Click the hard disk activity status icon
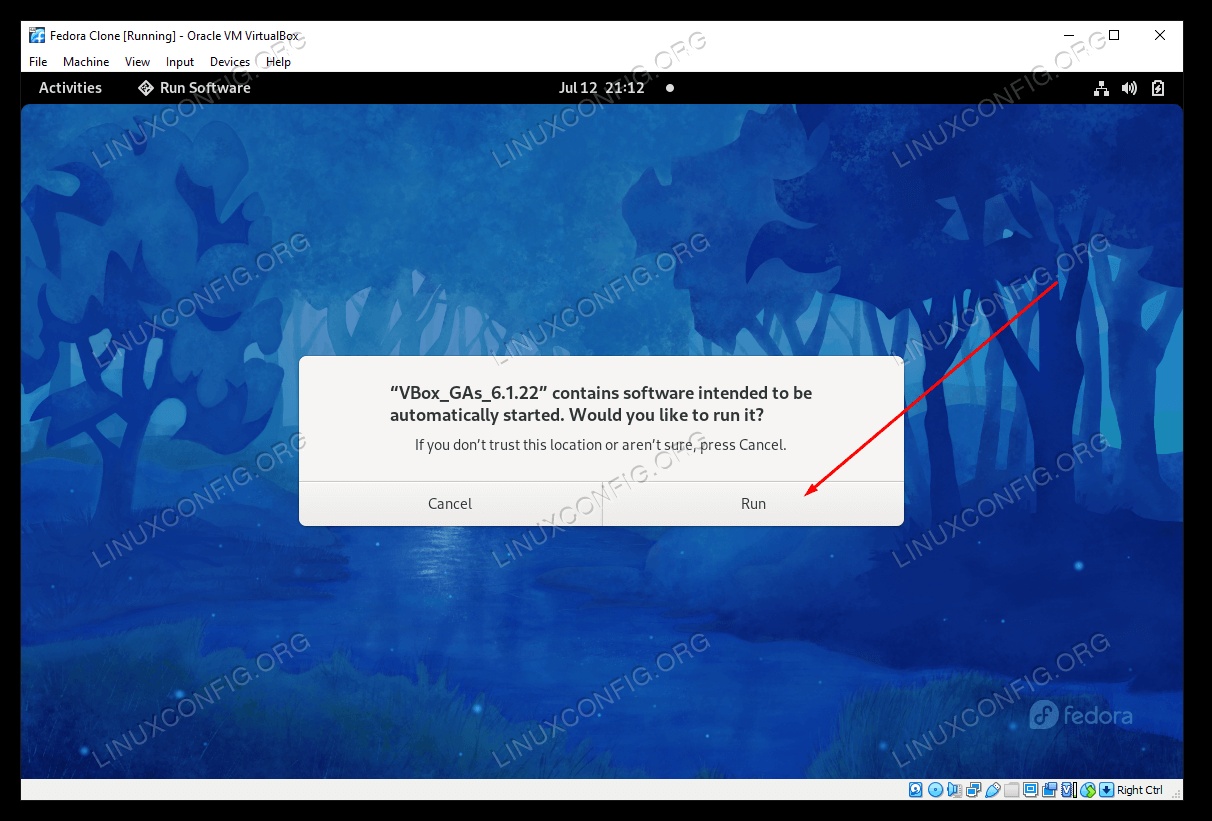The height and width of the screenshot is (821, 1212). [916, 790]
